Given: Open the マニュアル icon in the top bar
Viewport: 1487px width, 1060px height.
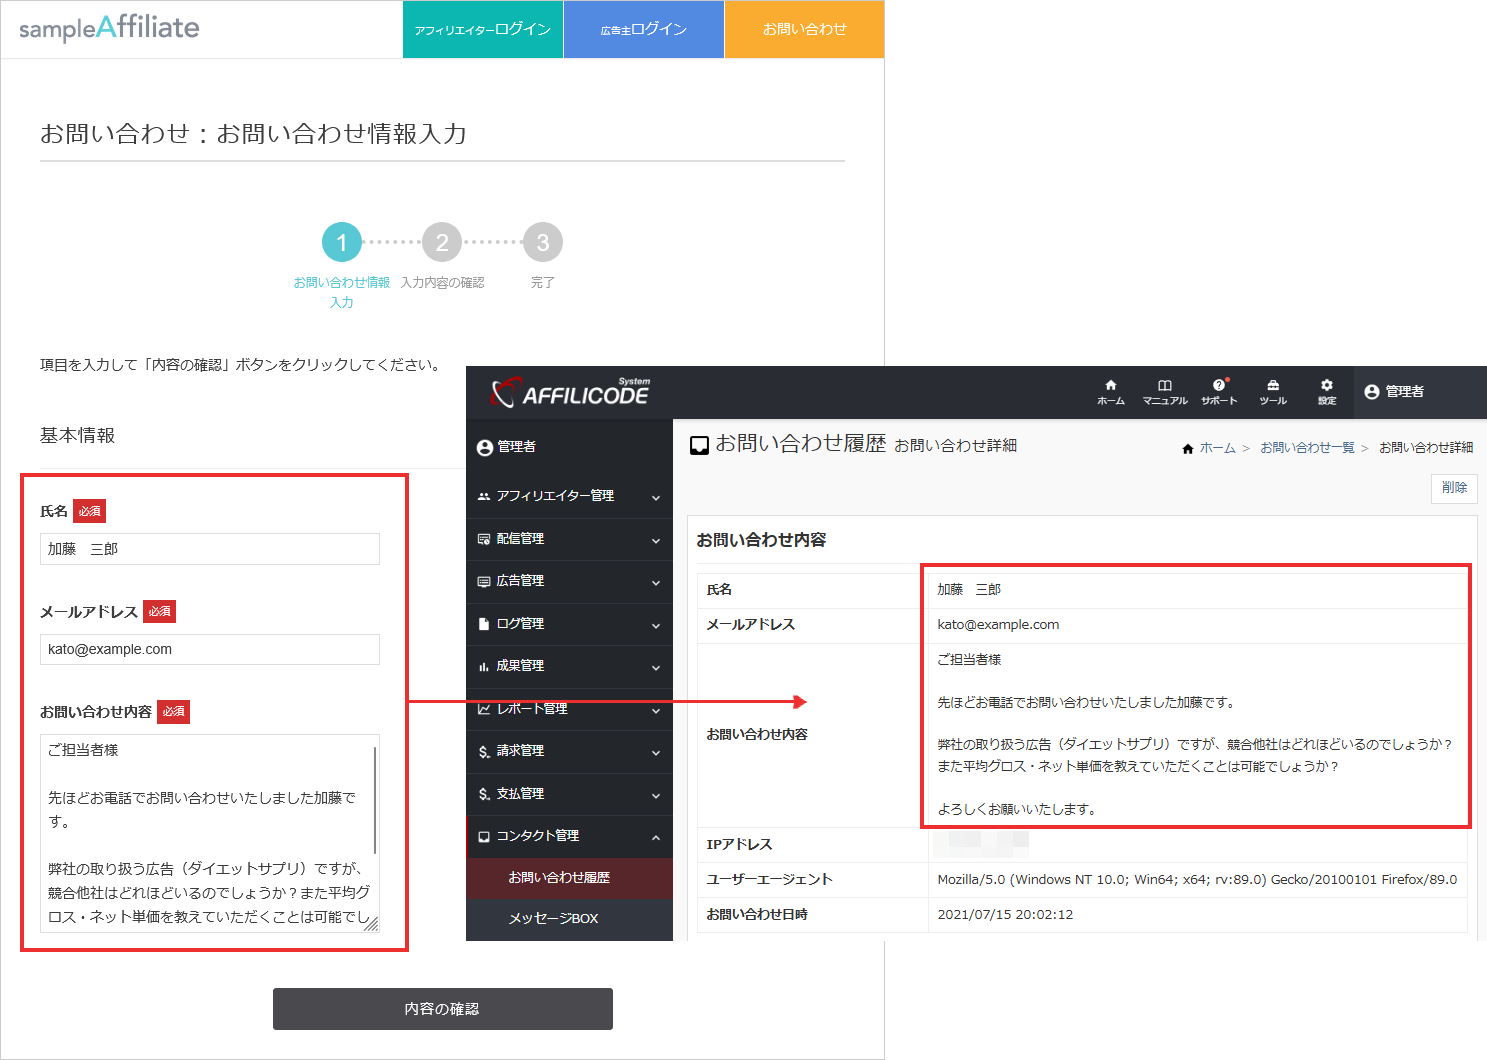Looking at the screenshot, I should [1165, 390].
